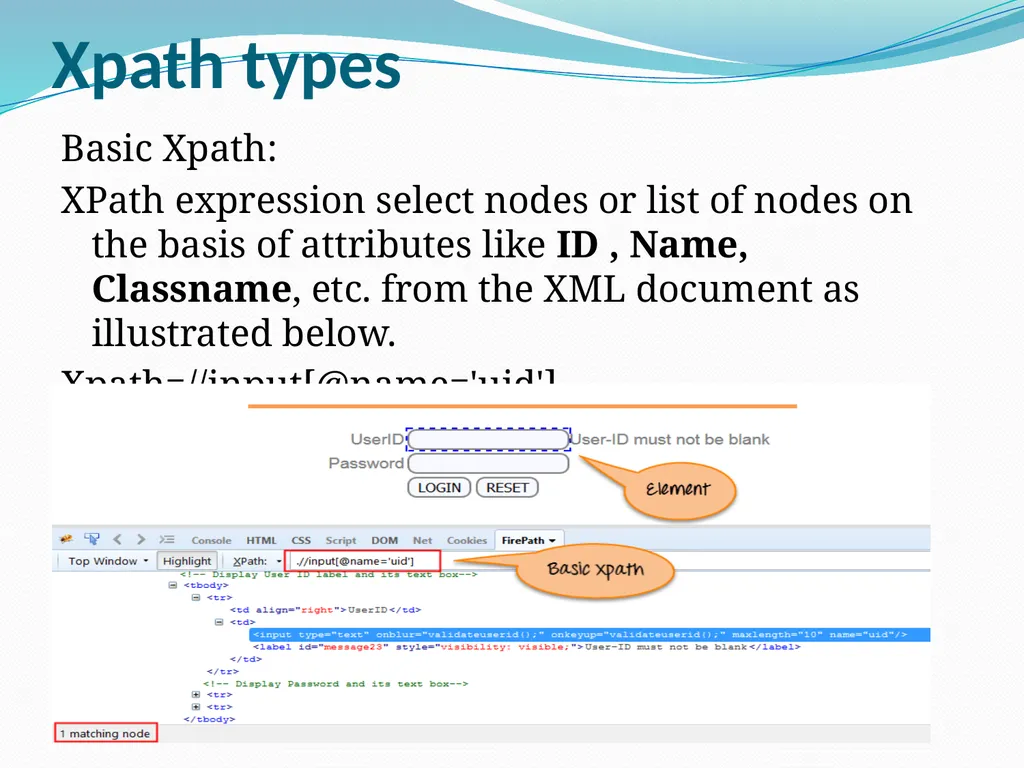Switch to the HTML tab
Viewport: 1024px width, 768px height.
click(x=261, y=540)
